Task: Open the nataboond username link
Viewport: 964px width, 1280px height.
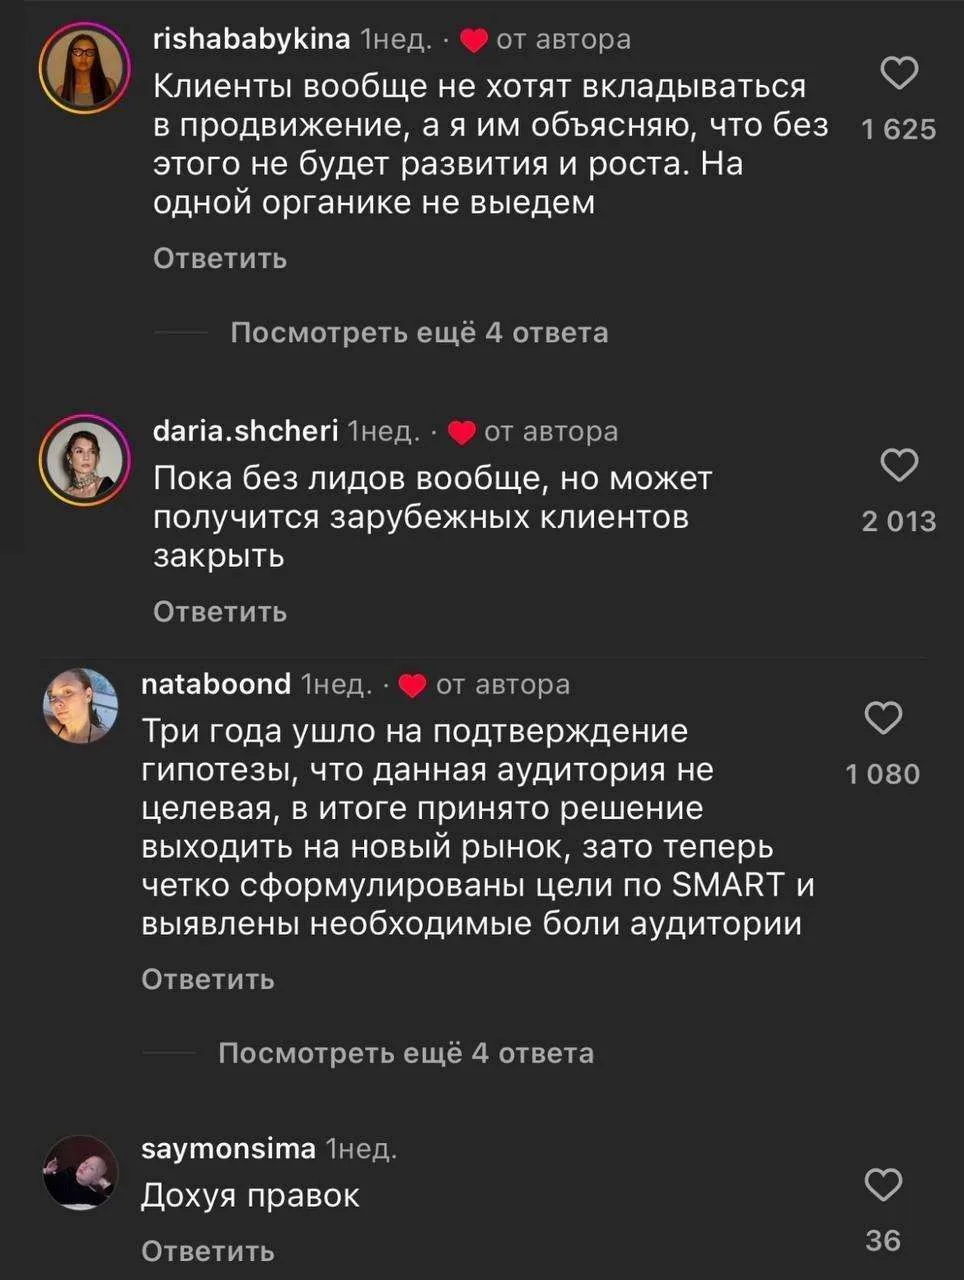Action: [216, 684]
